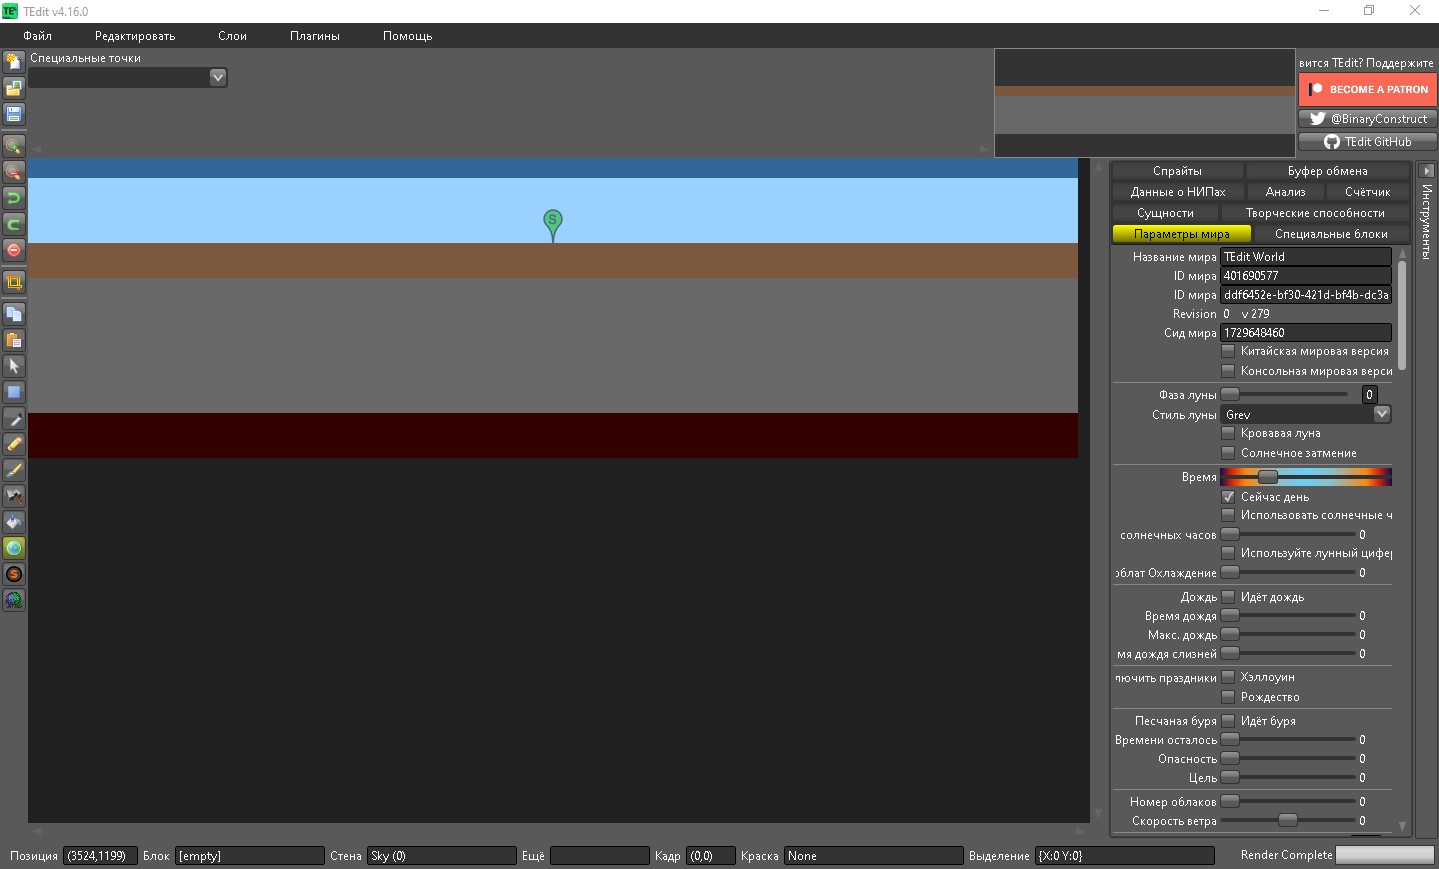Switch to the Анализ tab

pyautogui.click(x=1285, y=192)
